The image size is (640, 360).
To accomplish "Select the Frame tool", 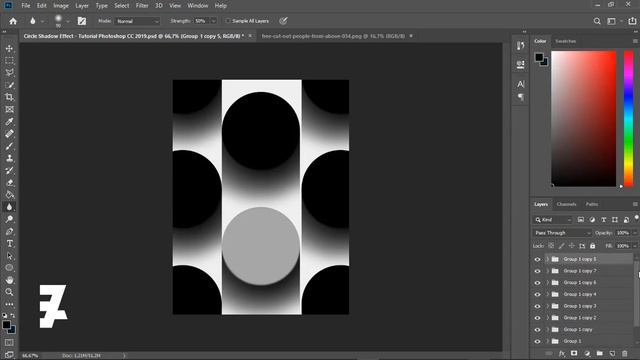I will point(9,109).
